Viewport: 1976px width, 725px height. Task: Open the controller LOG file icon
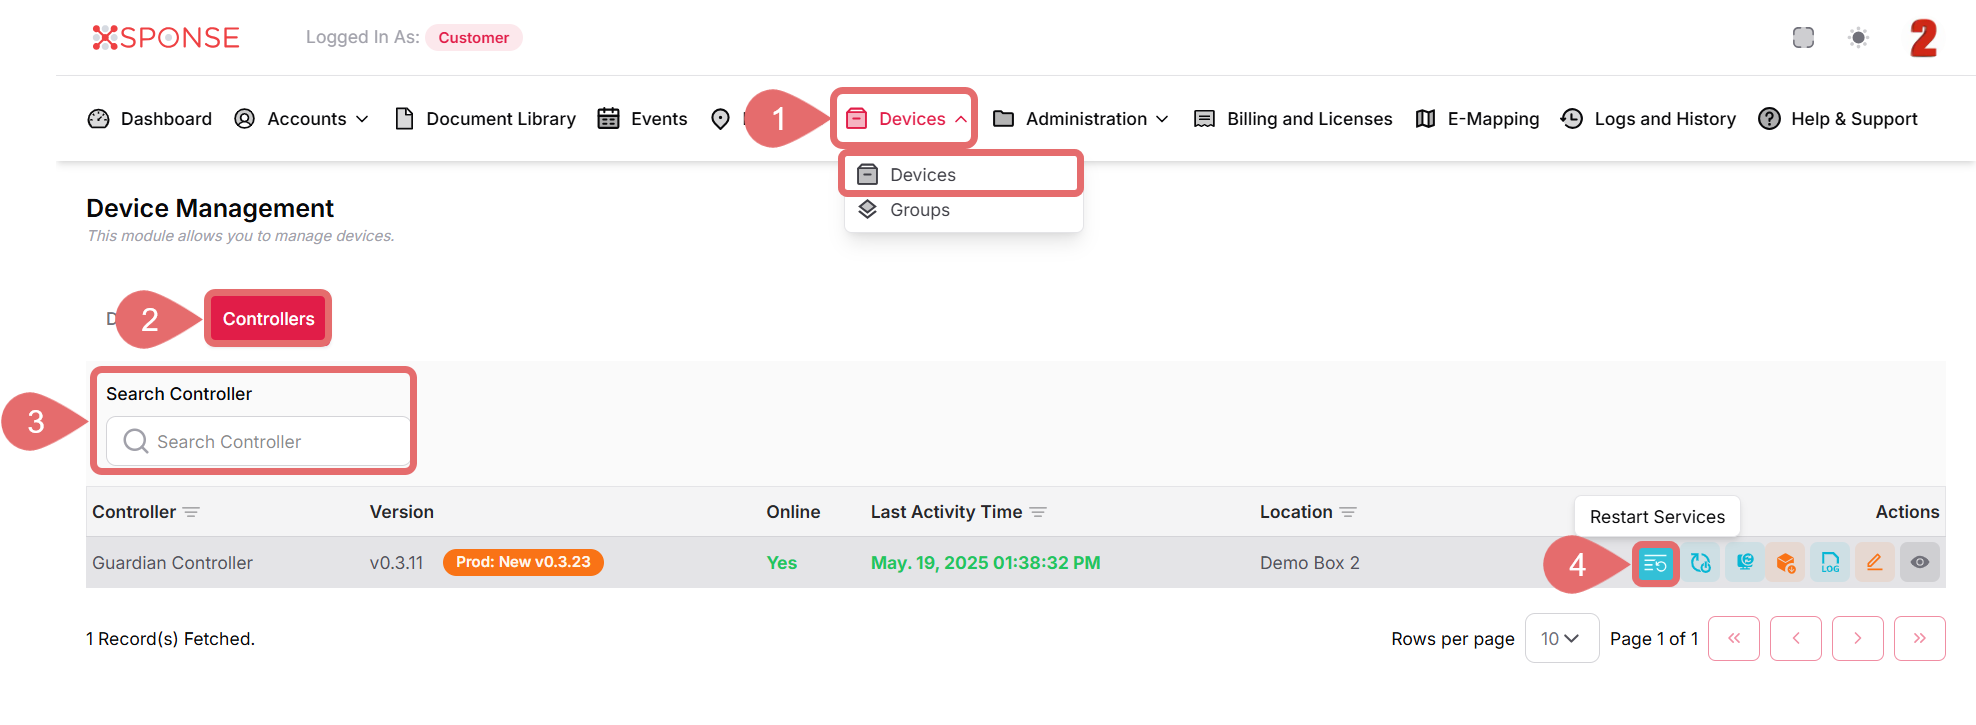coord(1830,563)
